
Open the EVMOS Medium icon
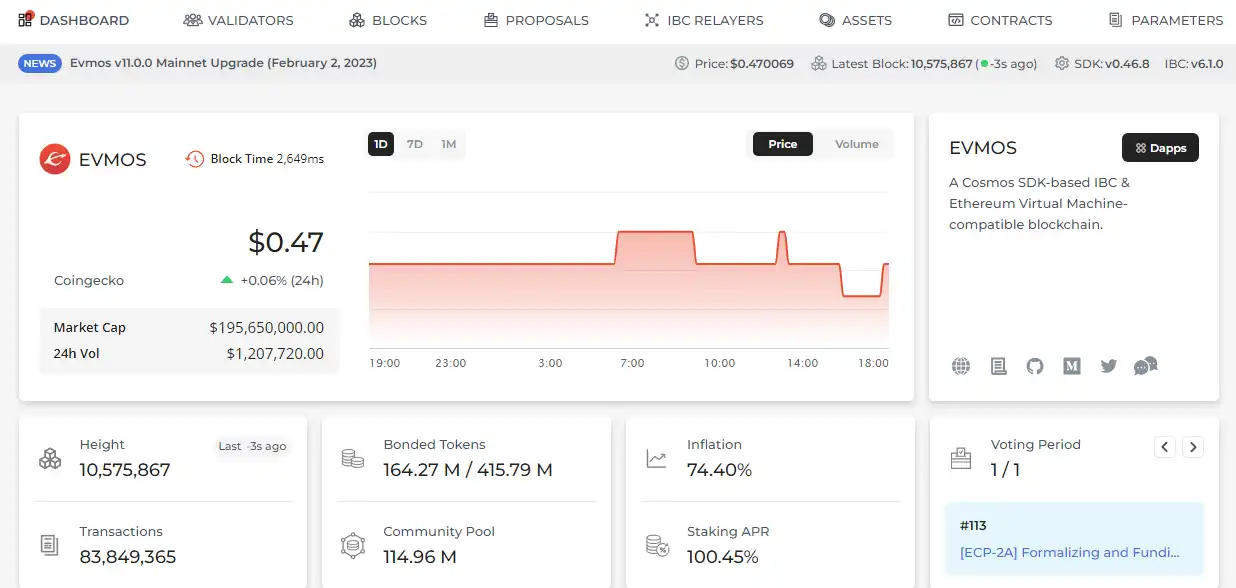1072,366
